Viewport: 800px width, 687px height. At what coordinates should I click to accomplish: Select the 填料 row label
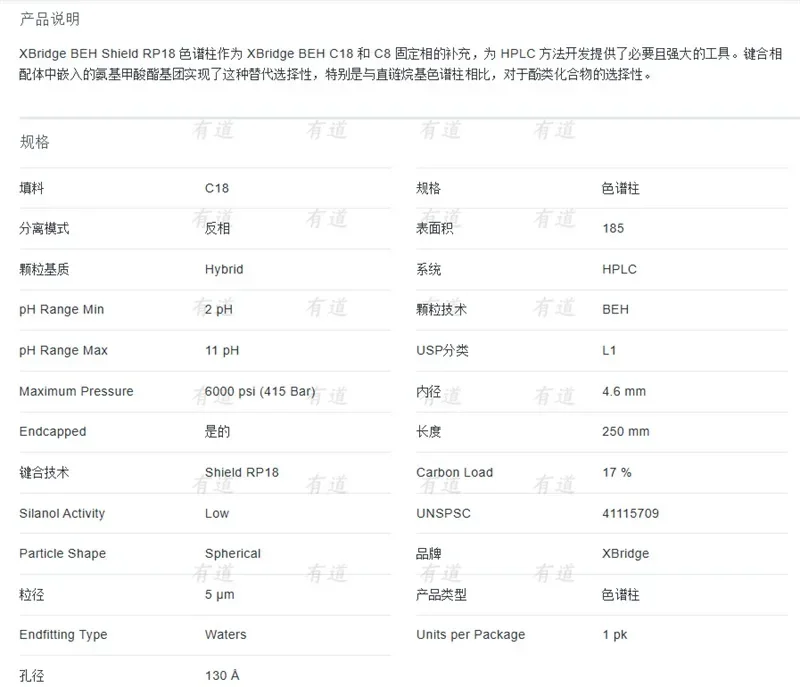click(32, 188)
